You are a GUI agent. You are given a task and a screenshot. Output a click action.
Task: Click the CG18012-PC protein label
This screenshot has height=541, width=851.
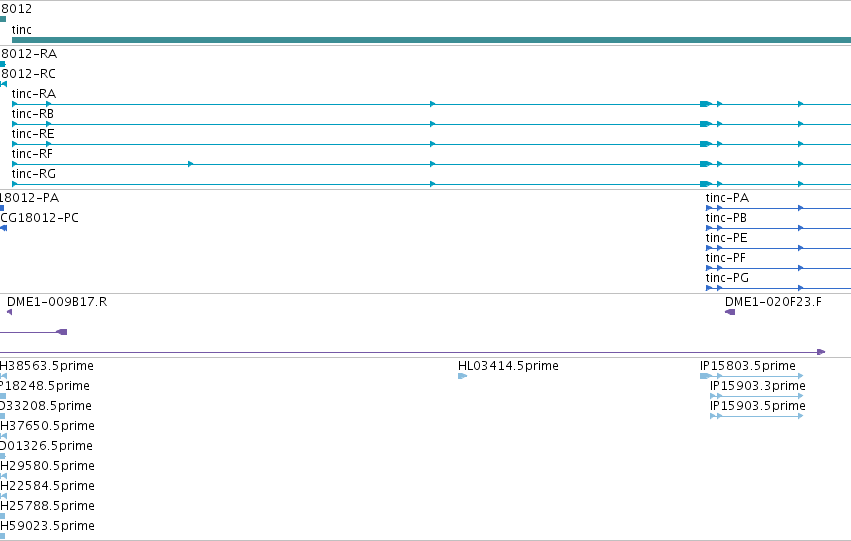coord(40,218)
